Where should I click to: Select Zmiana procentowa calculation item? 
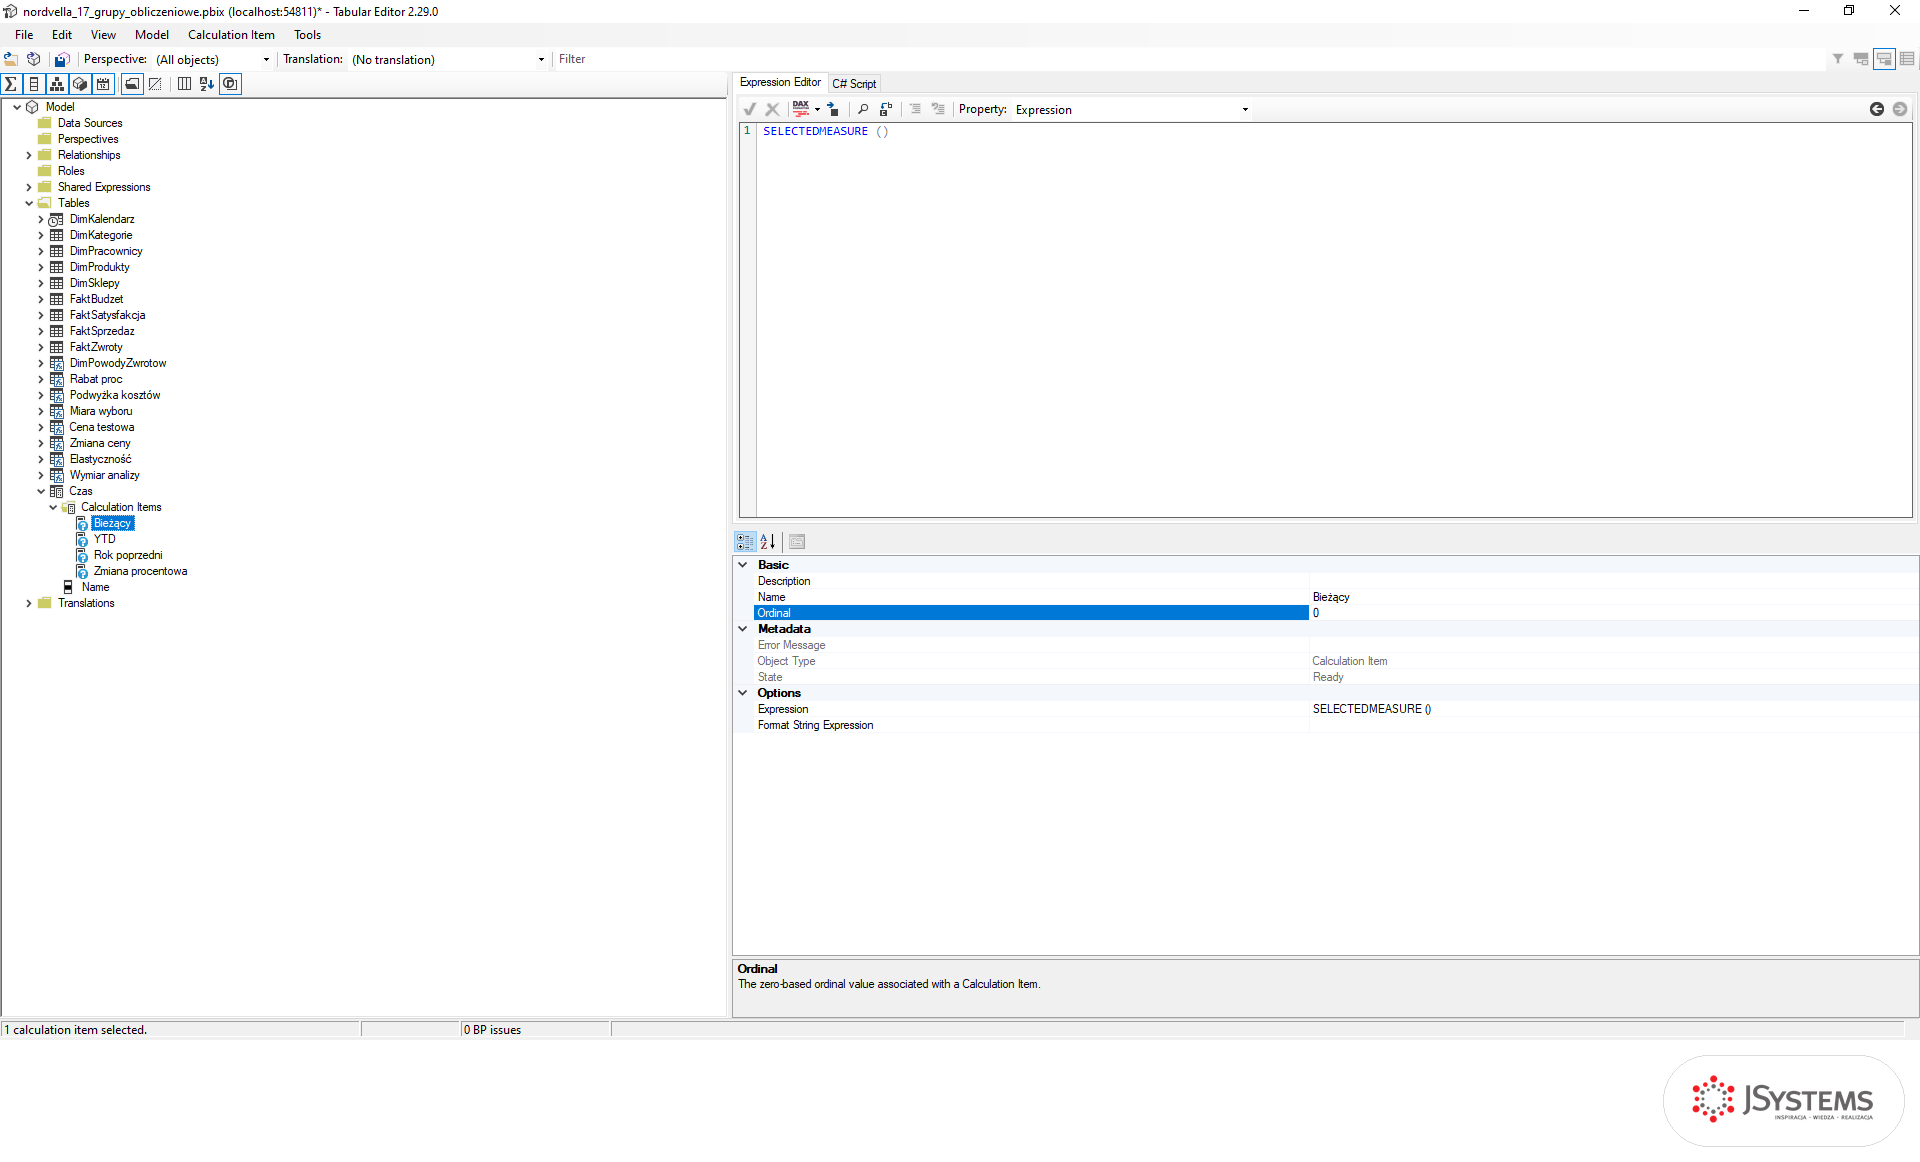tap(140, 571)
